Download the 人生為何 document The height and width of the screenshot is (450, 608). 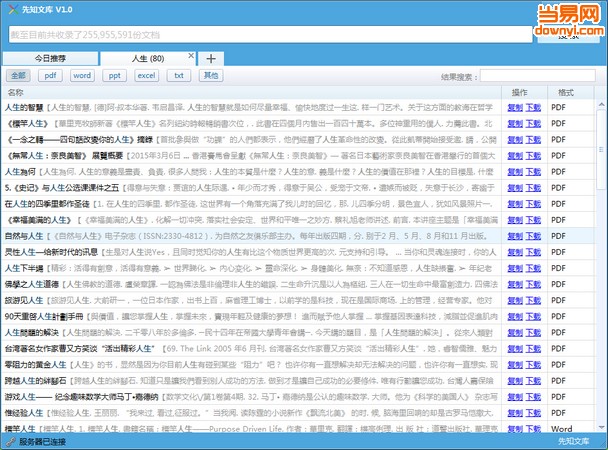pos(533,172)
